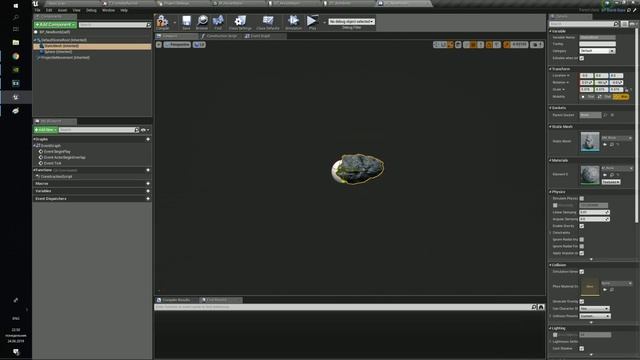Click the add Graph plus icon

point(148,139)
